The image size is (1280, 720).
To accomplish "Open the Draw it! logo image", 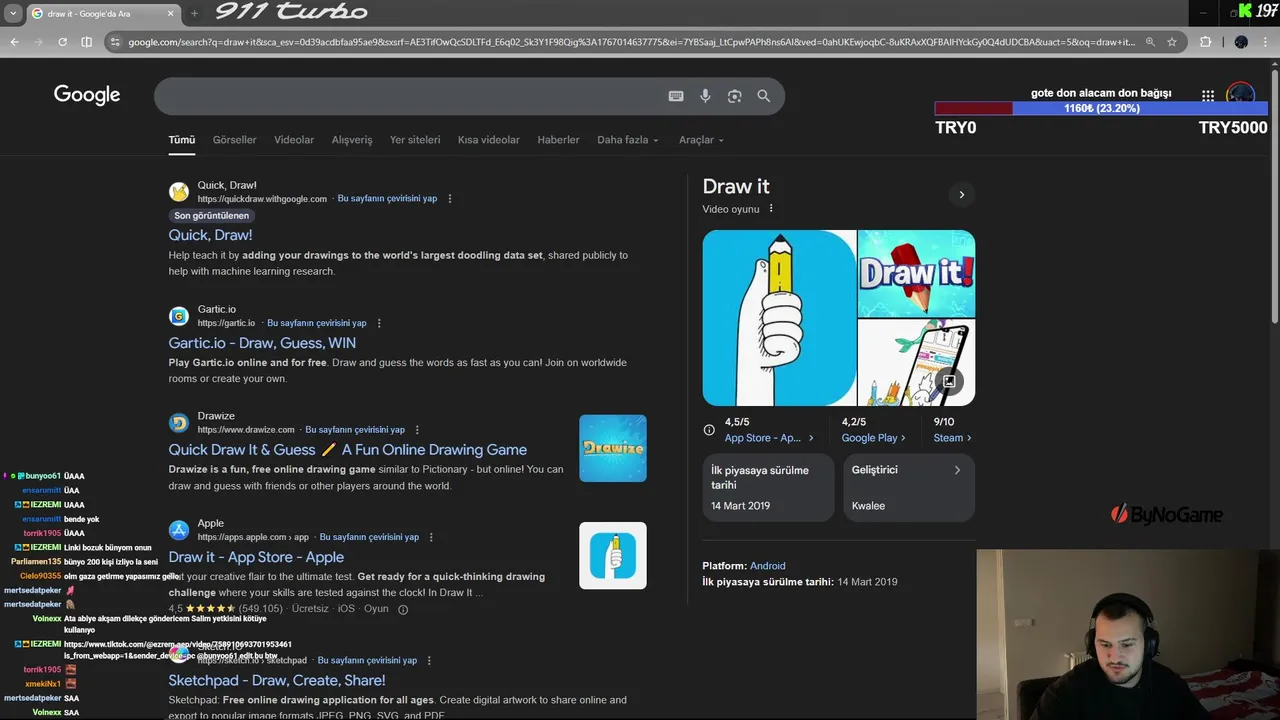I will coord(917,273).
